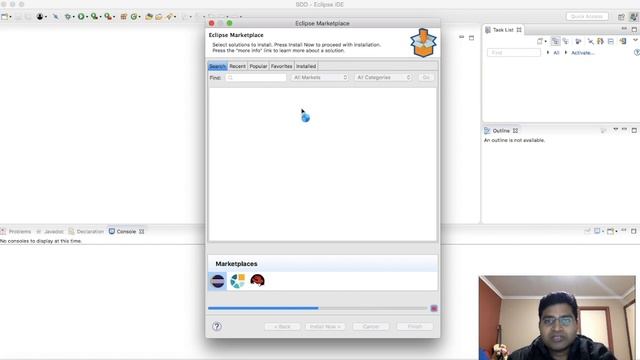This screenshot has width=640, height=360.
Task: Open the Declaration tab
Action: pyautogui.click(x=86, y=231)
